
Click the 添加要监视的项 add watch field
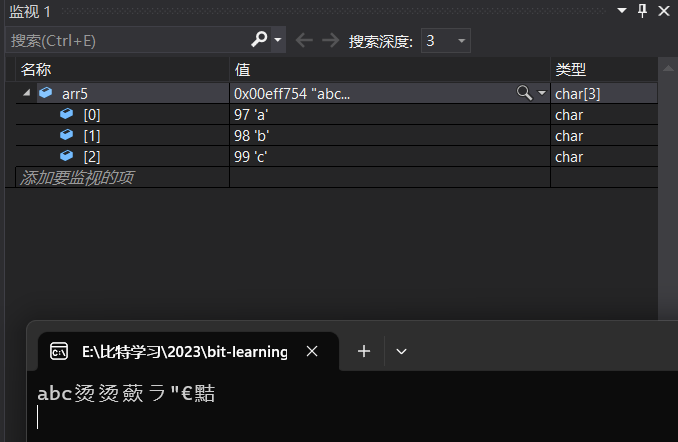point(122,177)
